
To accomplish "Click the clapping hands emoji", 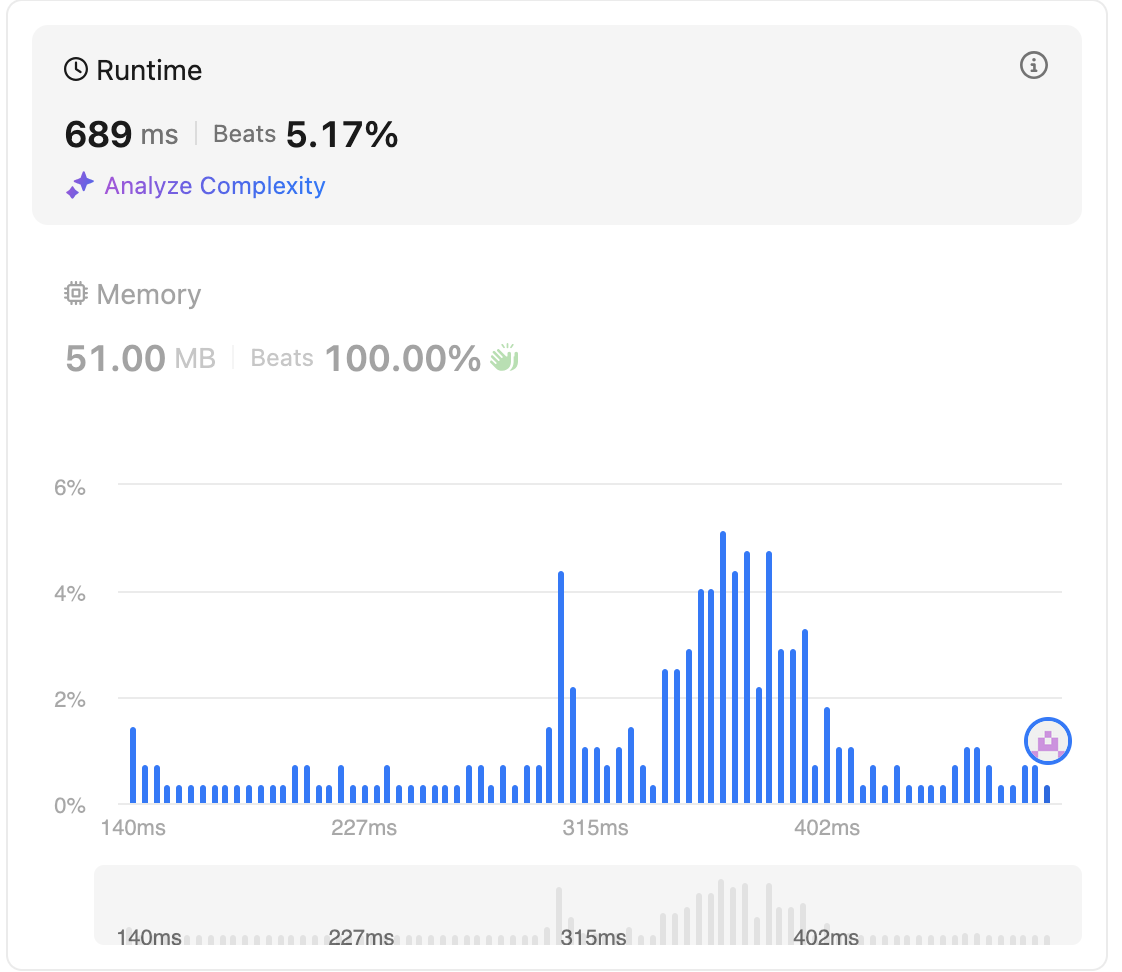I will [x=504, y=358].
